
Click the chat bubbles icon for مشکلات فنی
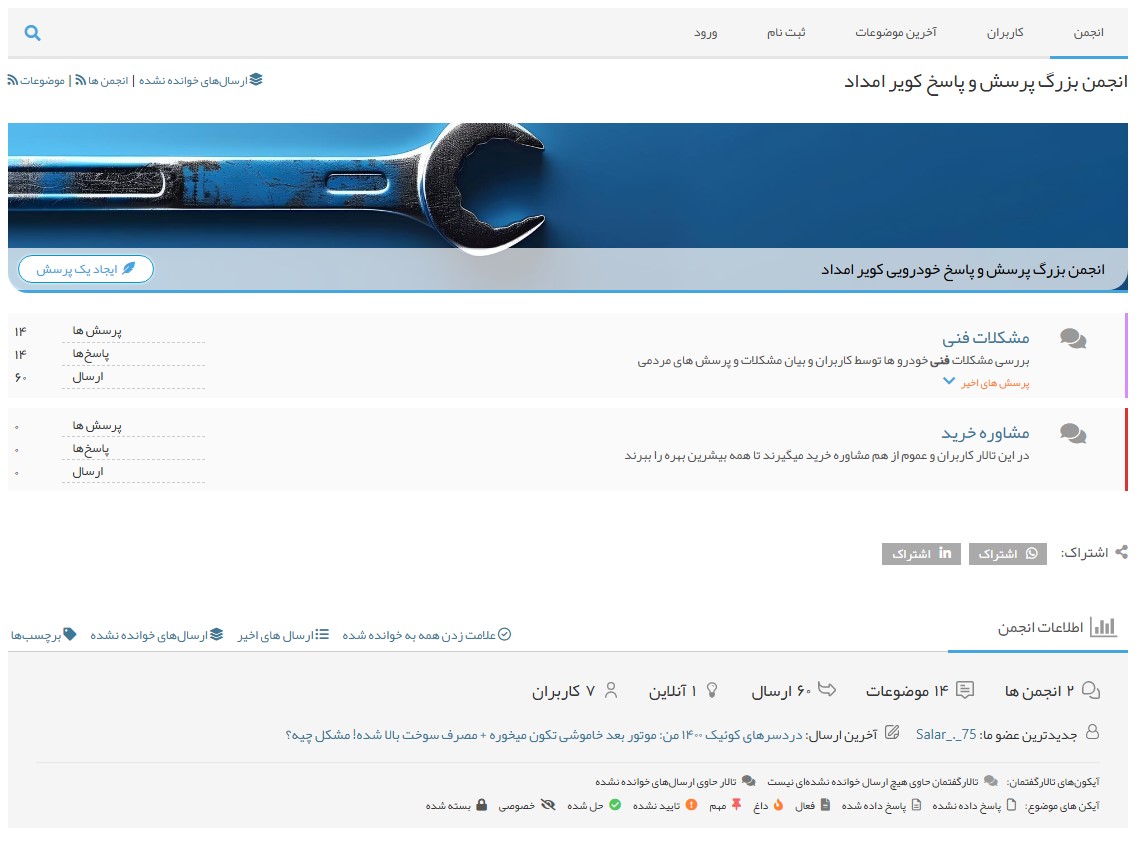coord(1073,338)
